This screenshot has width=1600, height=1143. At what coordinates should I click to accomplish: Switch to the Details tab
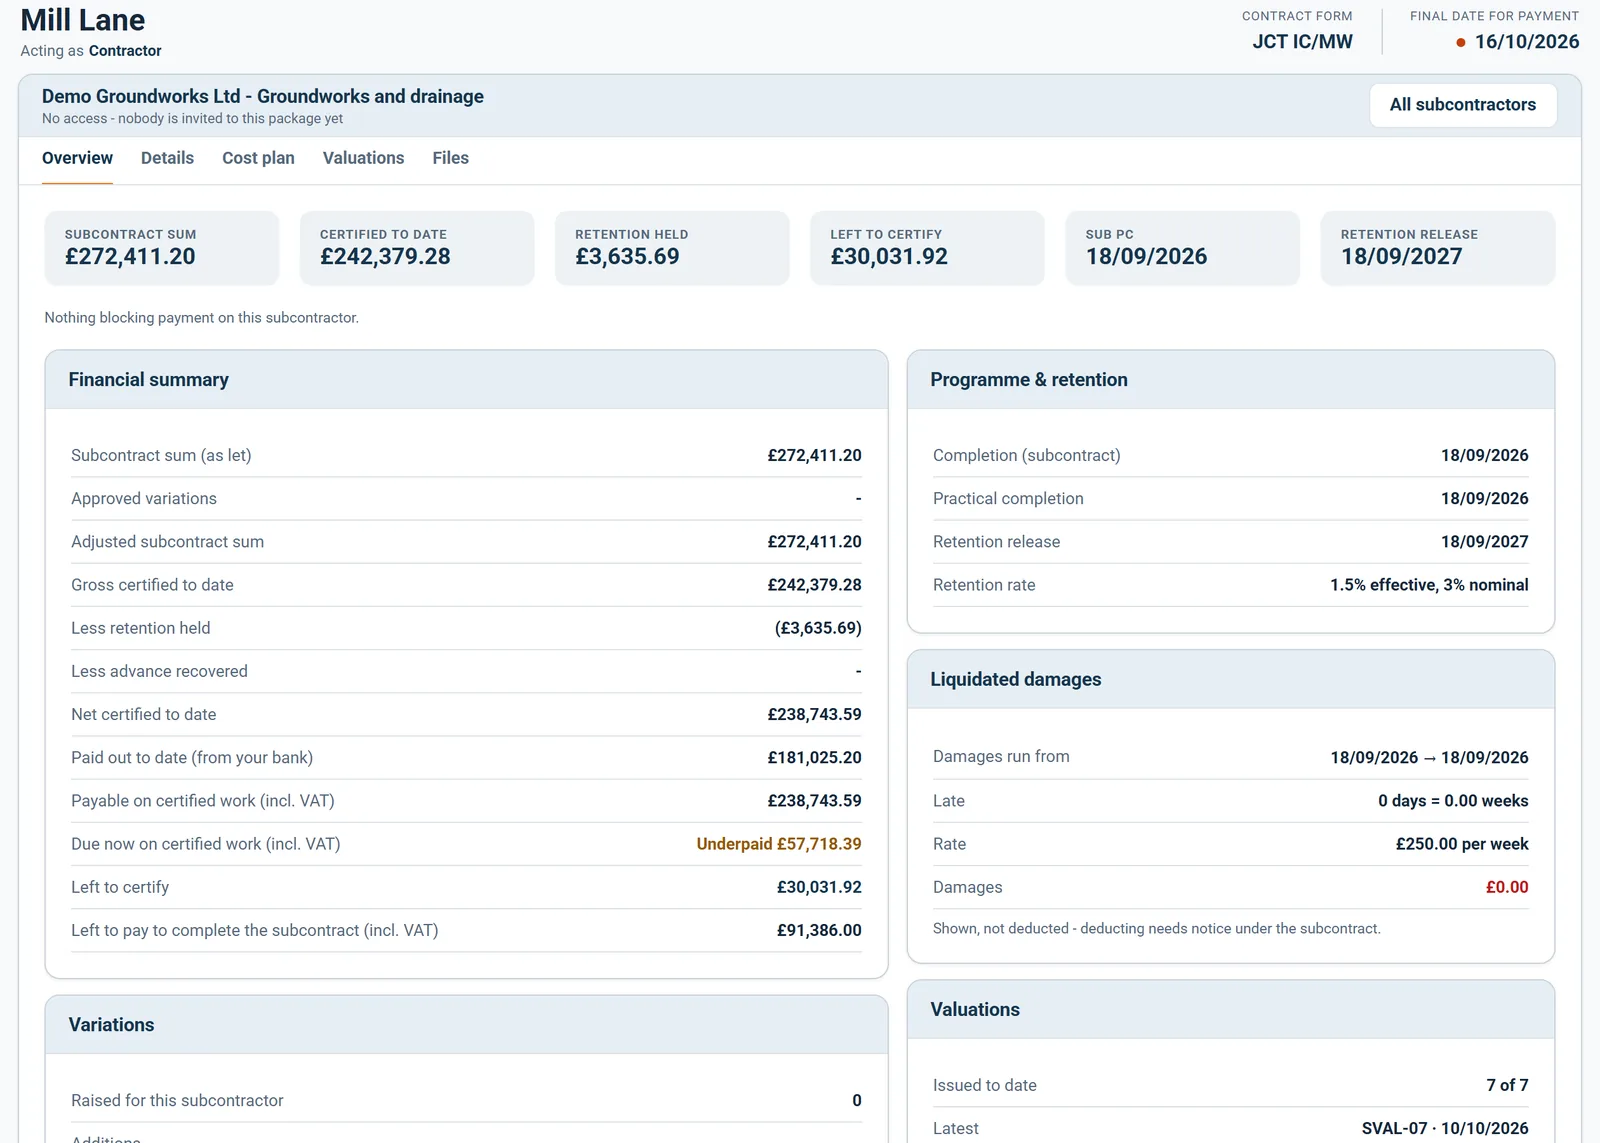[167, 158]
